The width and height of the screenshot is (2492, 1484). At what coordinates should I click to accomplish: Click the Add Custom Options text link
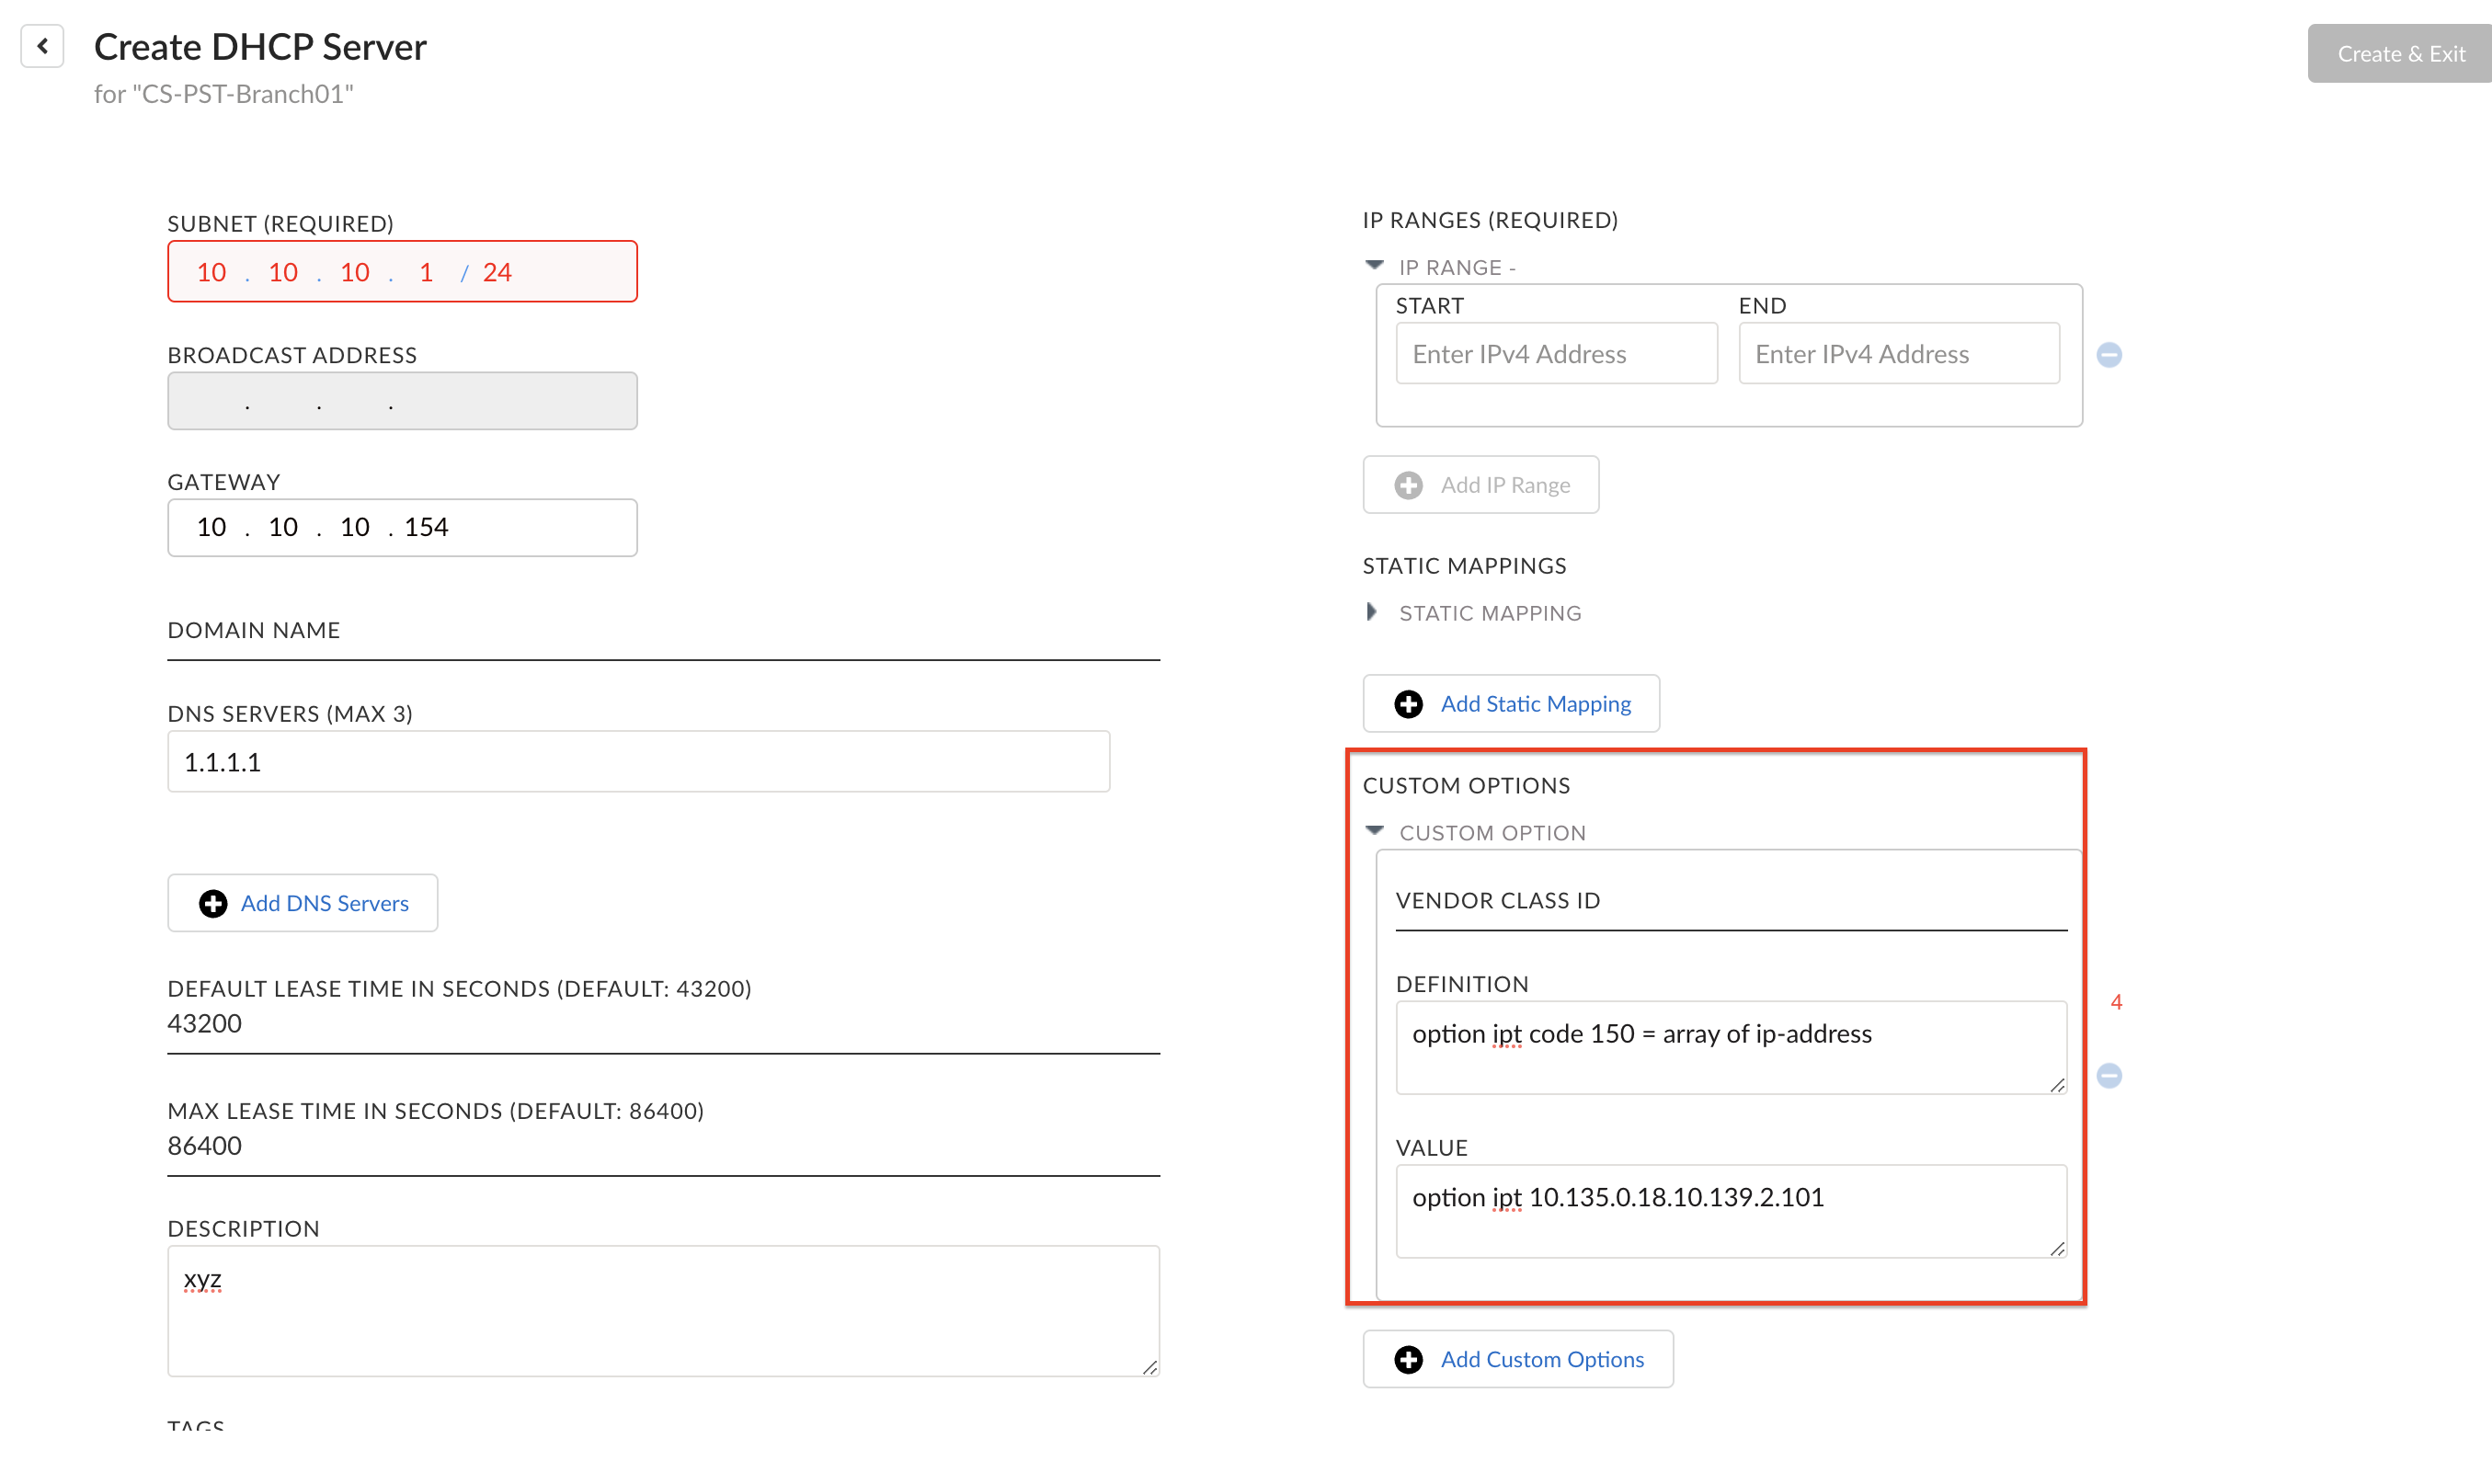1541,1359
